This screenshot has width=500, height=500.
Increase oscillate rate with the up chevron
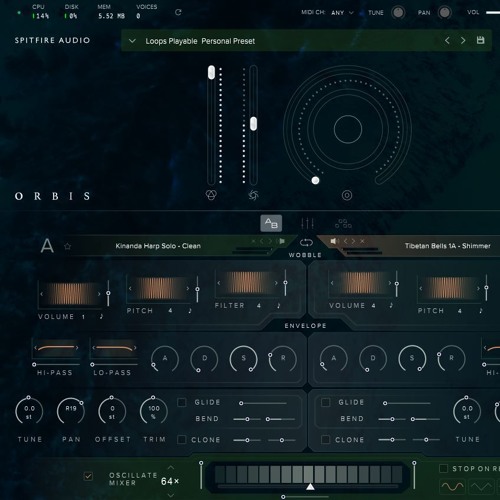[170, 468]
